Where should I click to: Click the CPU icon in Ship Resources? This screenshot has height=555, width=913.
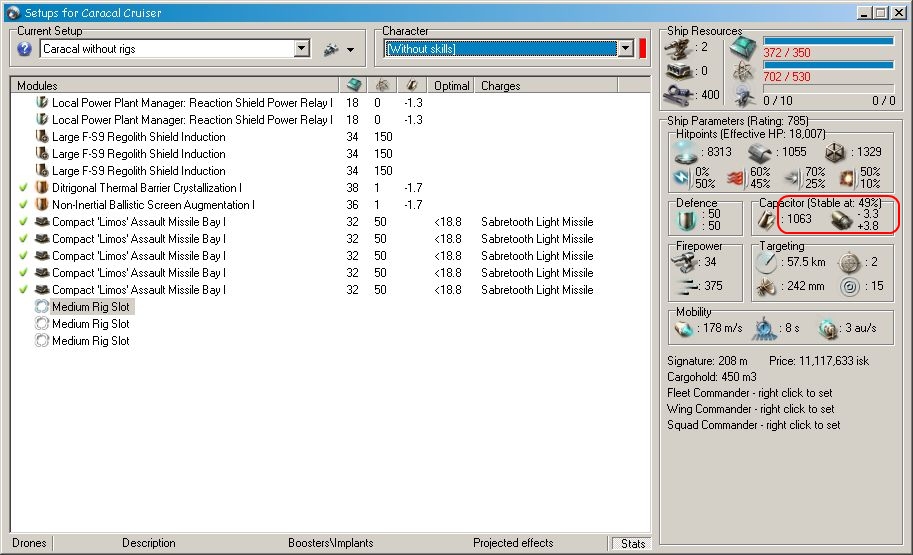(743, 47)
